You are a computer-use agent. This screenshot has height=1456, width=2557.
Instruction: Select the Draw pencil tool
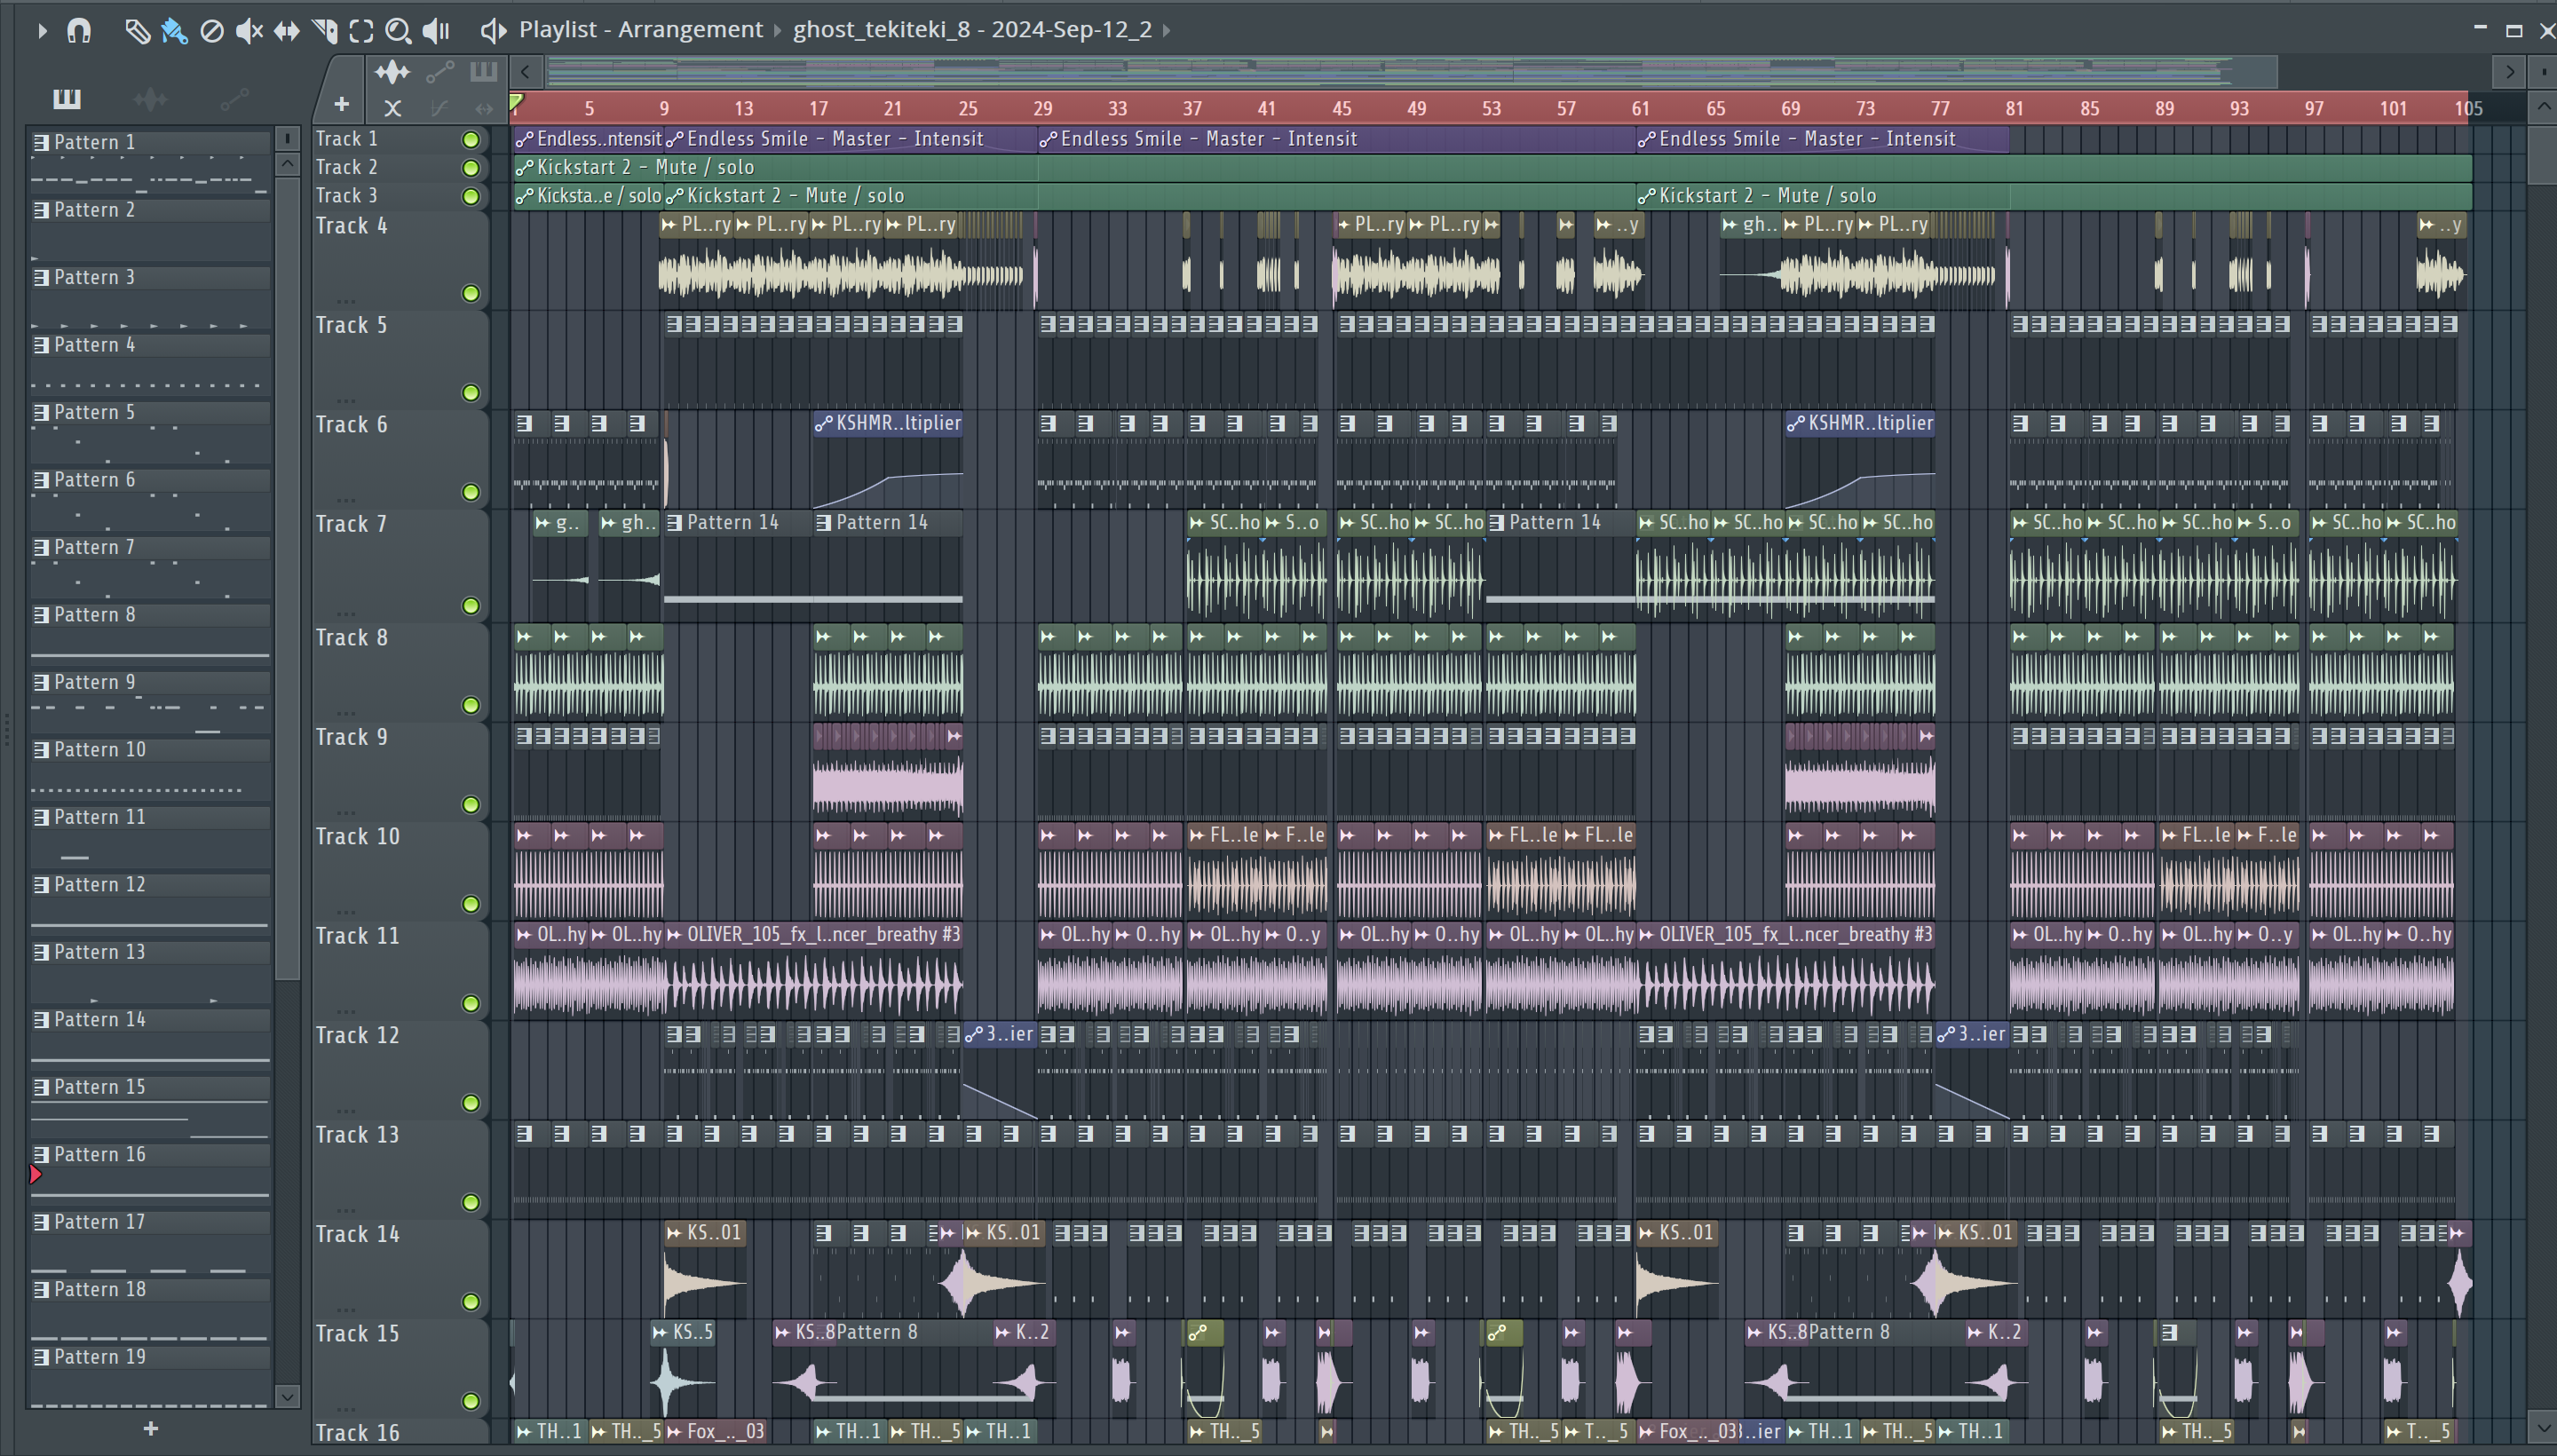tap(137, 31)
